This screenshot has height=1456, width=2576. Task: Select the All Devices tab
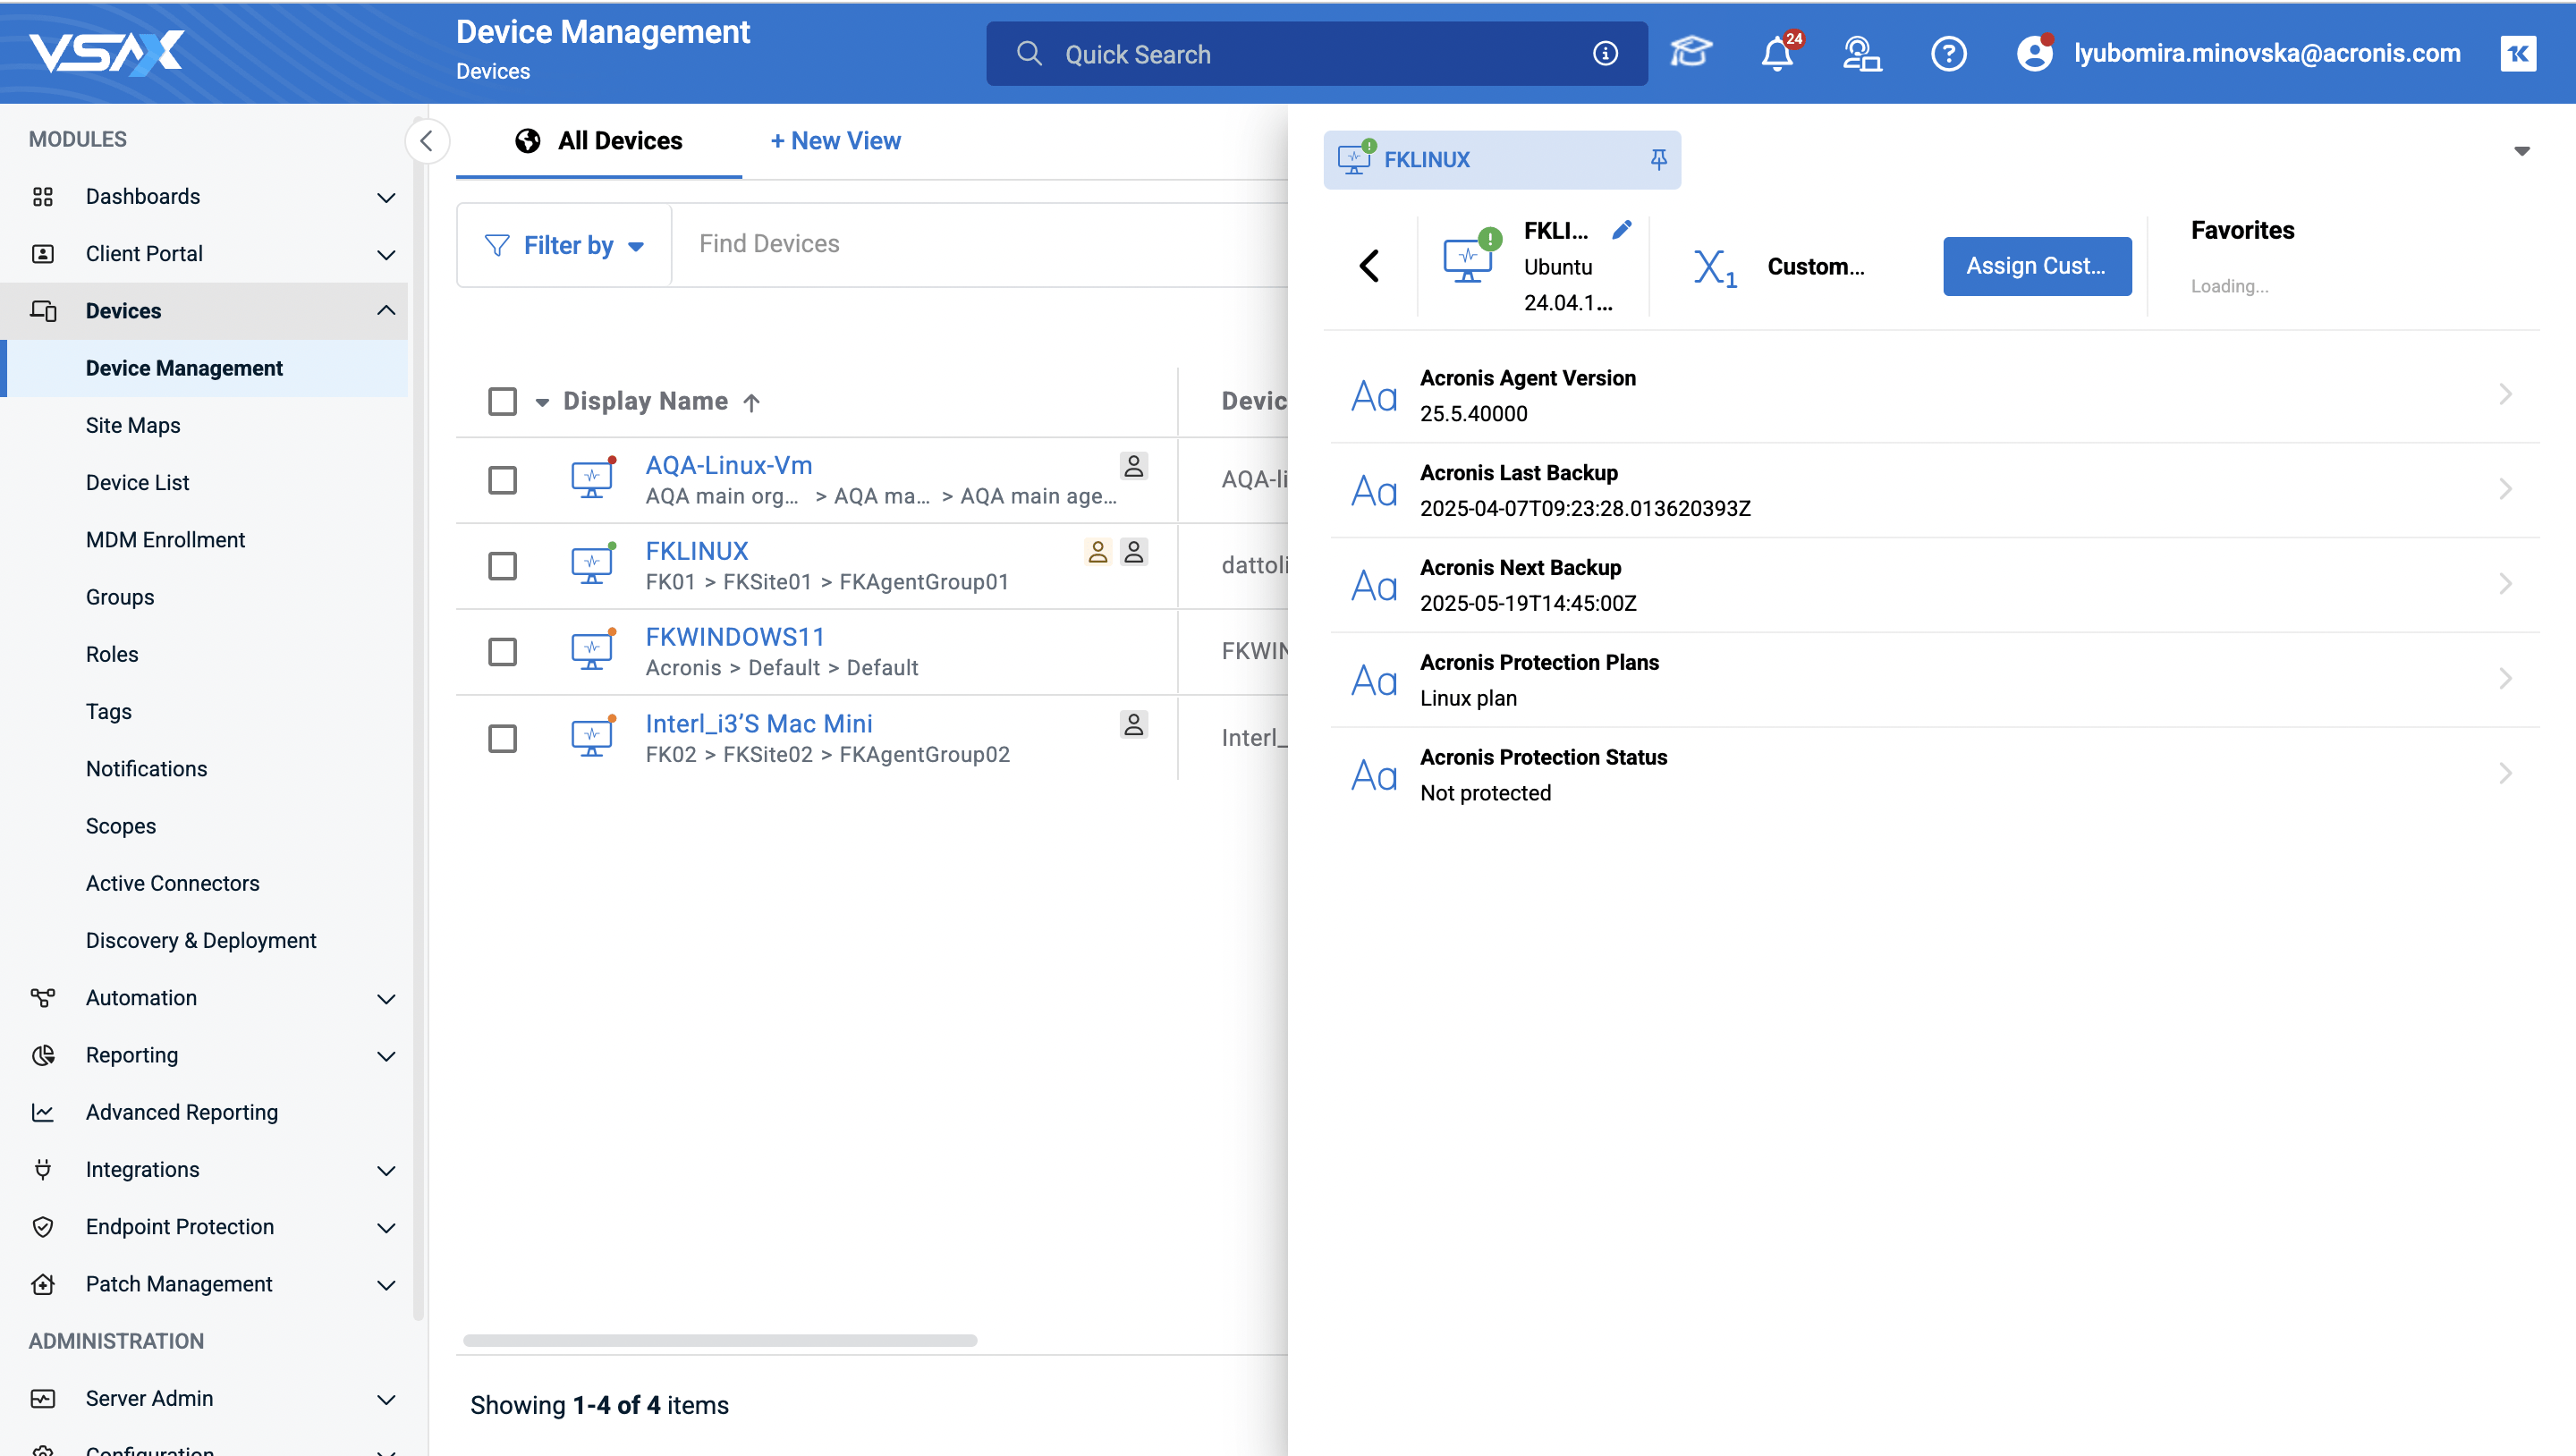pos(599,141)
